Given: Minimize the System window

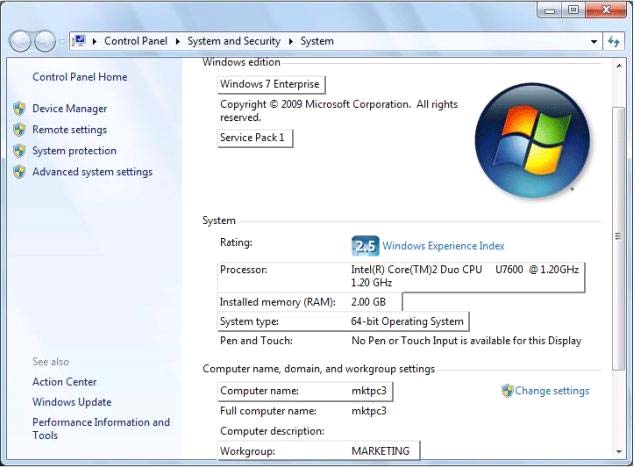Looking at the screenshot, I should [549, 10].
